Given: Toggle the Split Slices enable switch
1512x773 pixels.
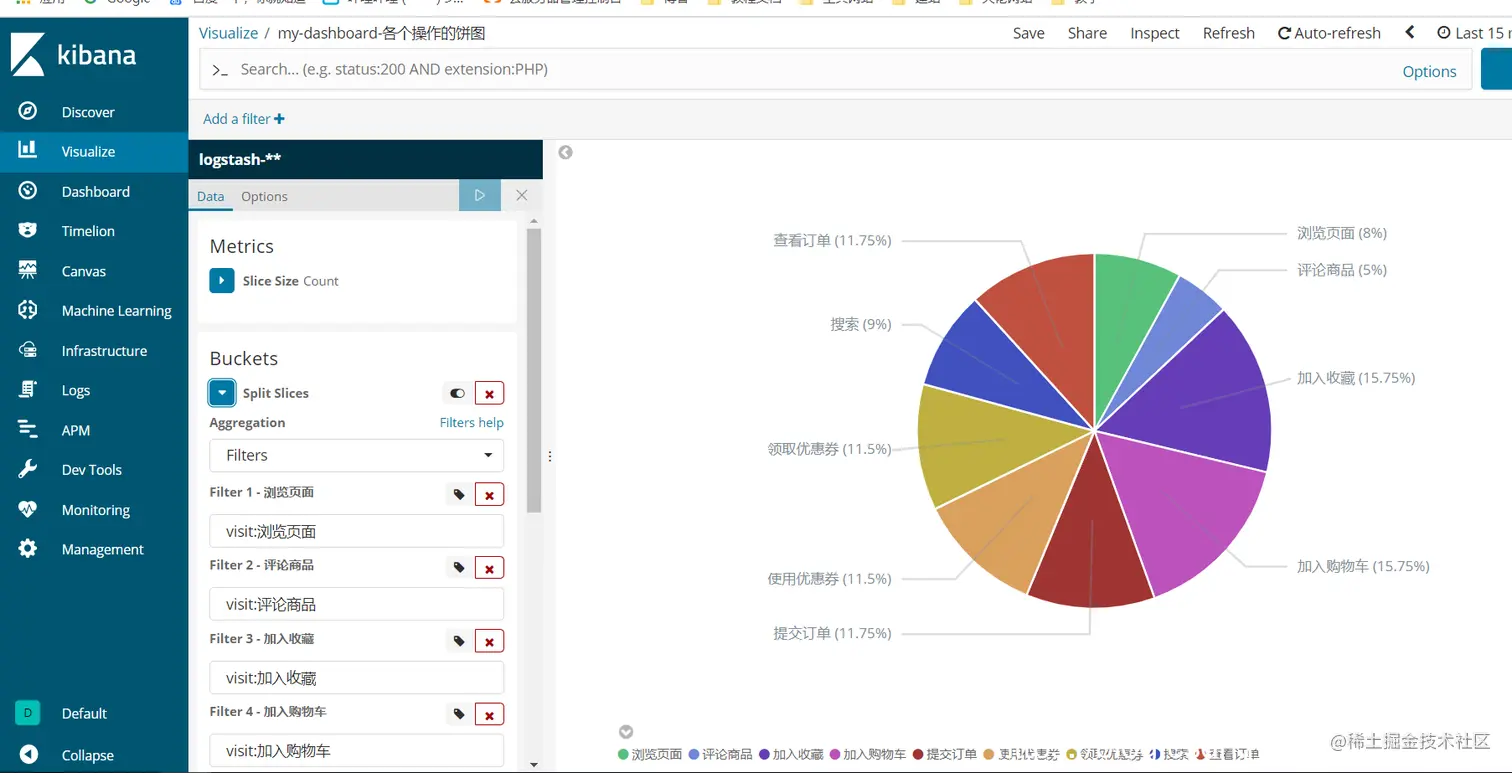Looking at the screenshot, I should tap(457, 393).
